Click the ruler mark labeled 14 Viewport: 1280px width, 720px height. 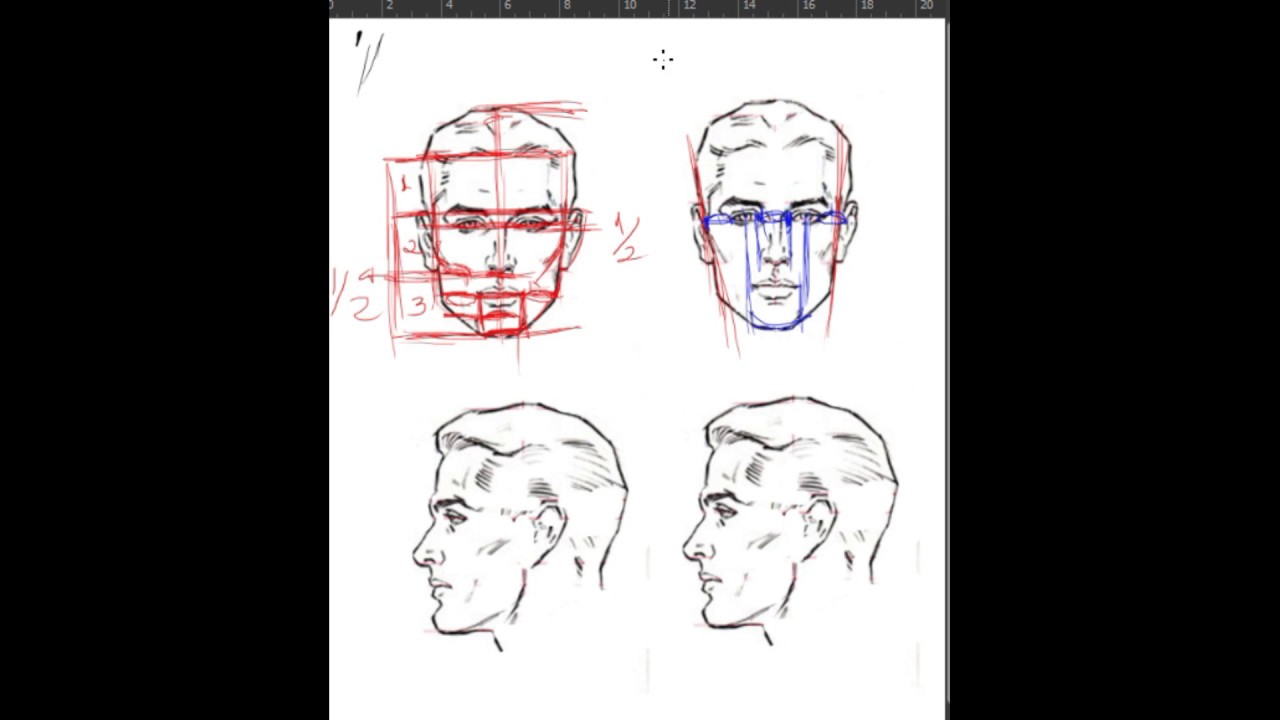[748, 6]
